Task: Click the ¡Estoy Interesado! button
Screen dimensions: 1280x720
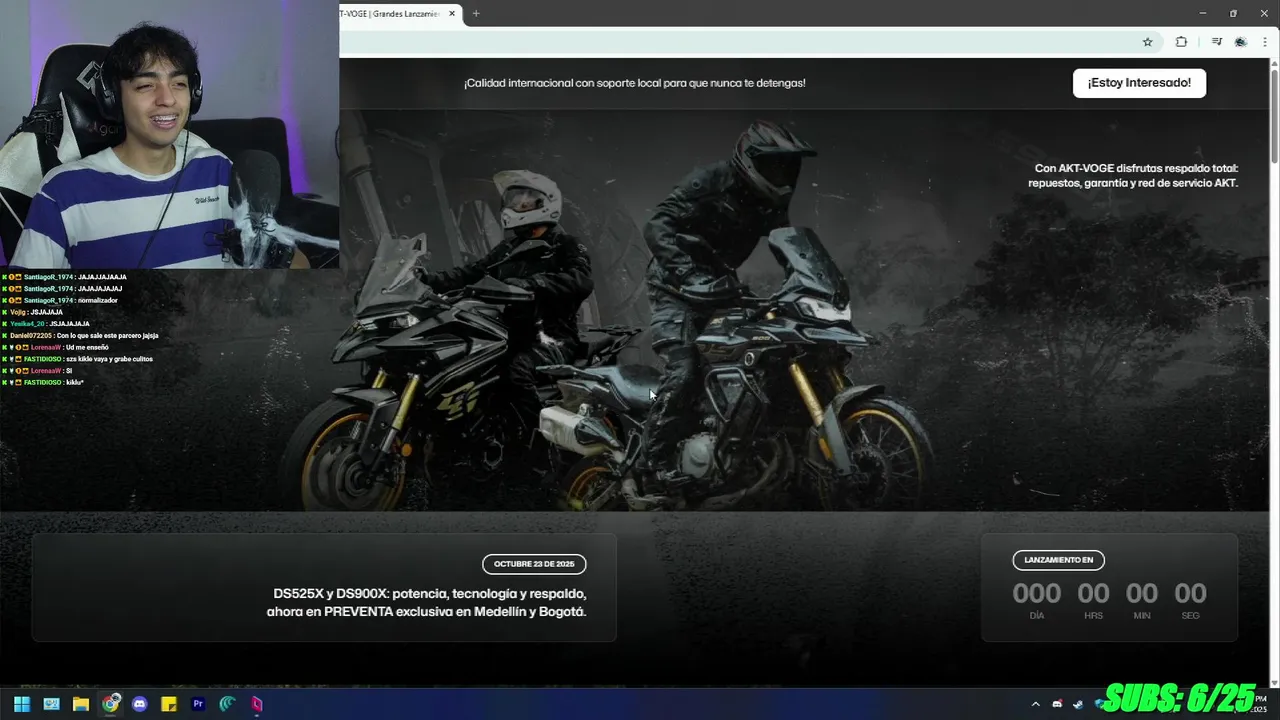Action: pyautogui.click(x=1139, y=83)
